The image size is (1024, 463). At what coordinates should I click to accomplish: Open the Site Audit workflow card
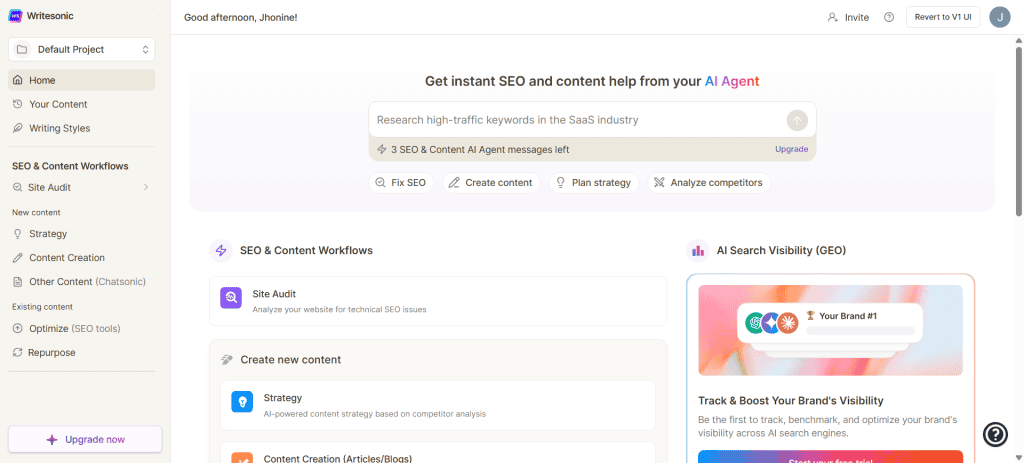pyautogui.click(x=438, y=301)
